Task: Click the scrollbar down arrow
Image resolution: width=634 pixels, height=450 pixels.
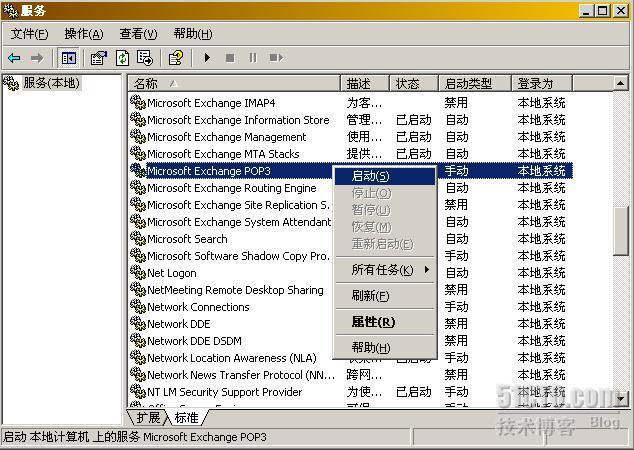Action: [621, 399]
